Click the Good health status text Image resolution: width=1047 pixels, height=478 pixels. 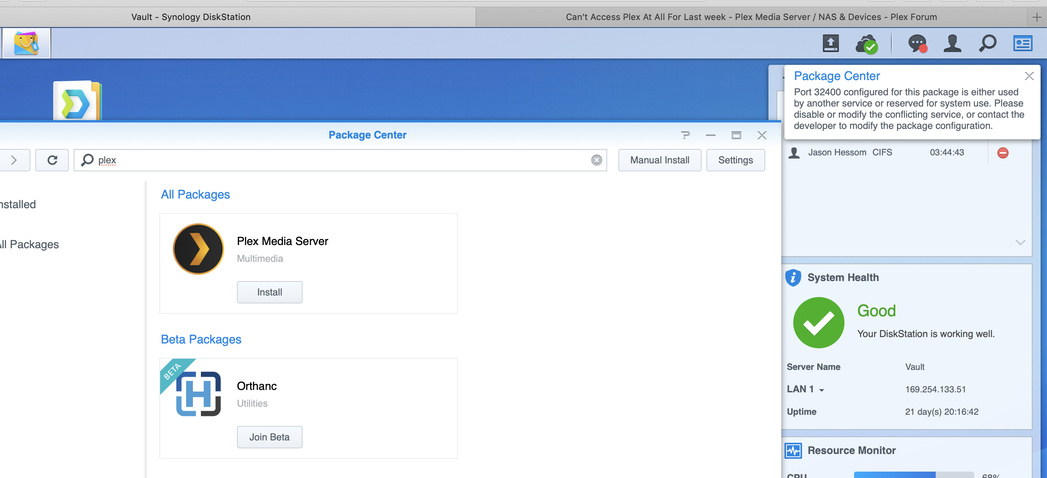click(x=876, y=310)
